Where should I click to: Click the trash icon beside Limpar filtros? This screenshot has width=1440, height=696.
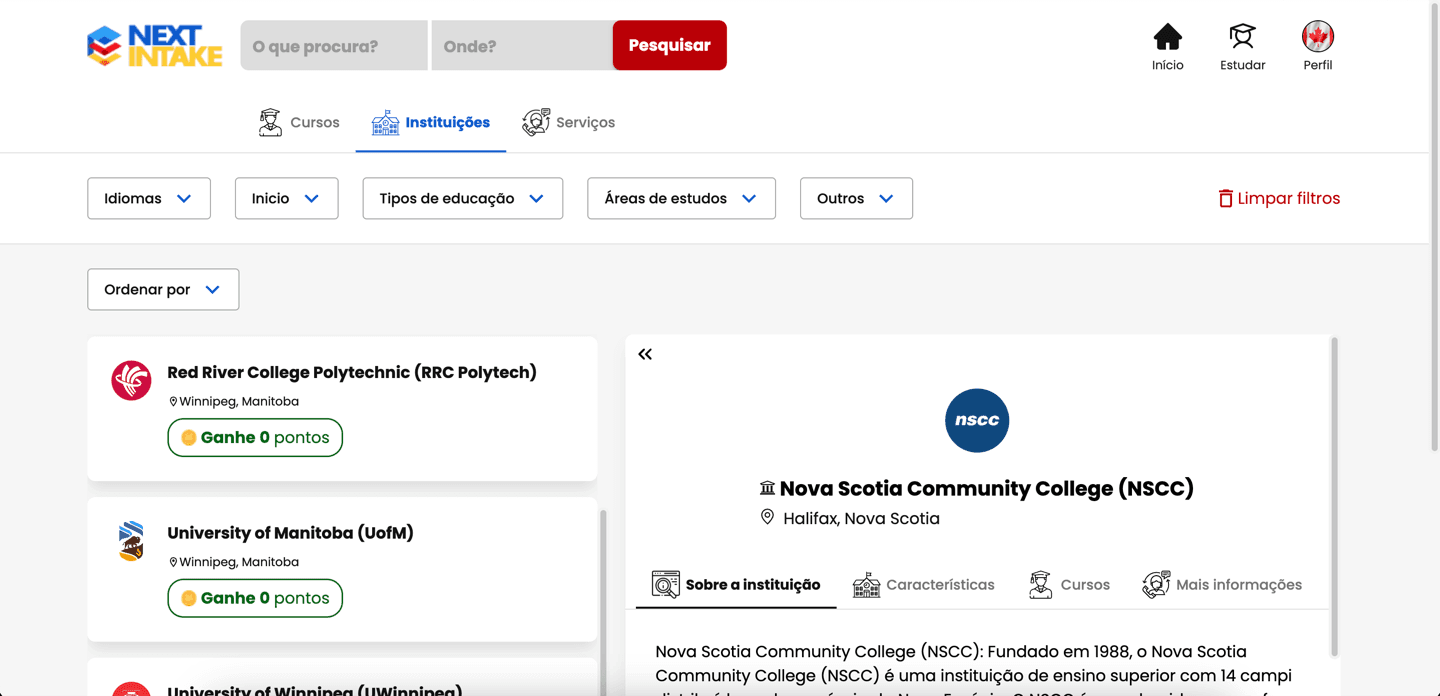(x=1225, y=198)
